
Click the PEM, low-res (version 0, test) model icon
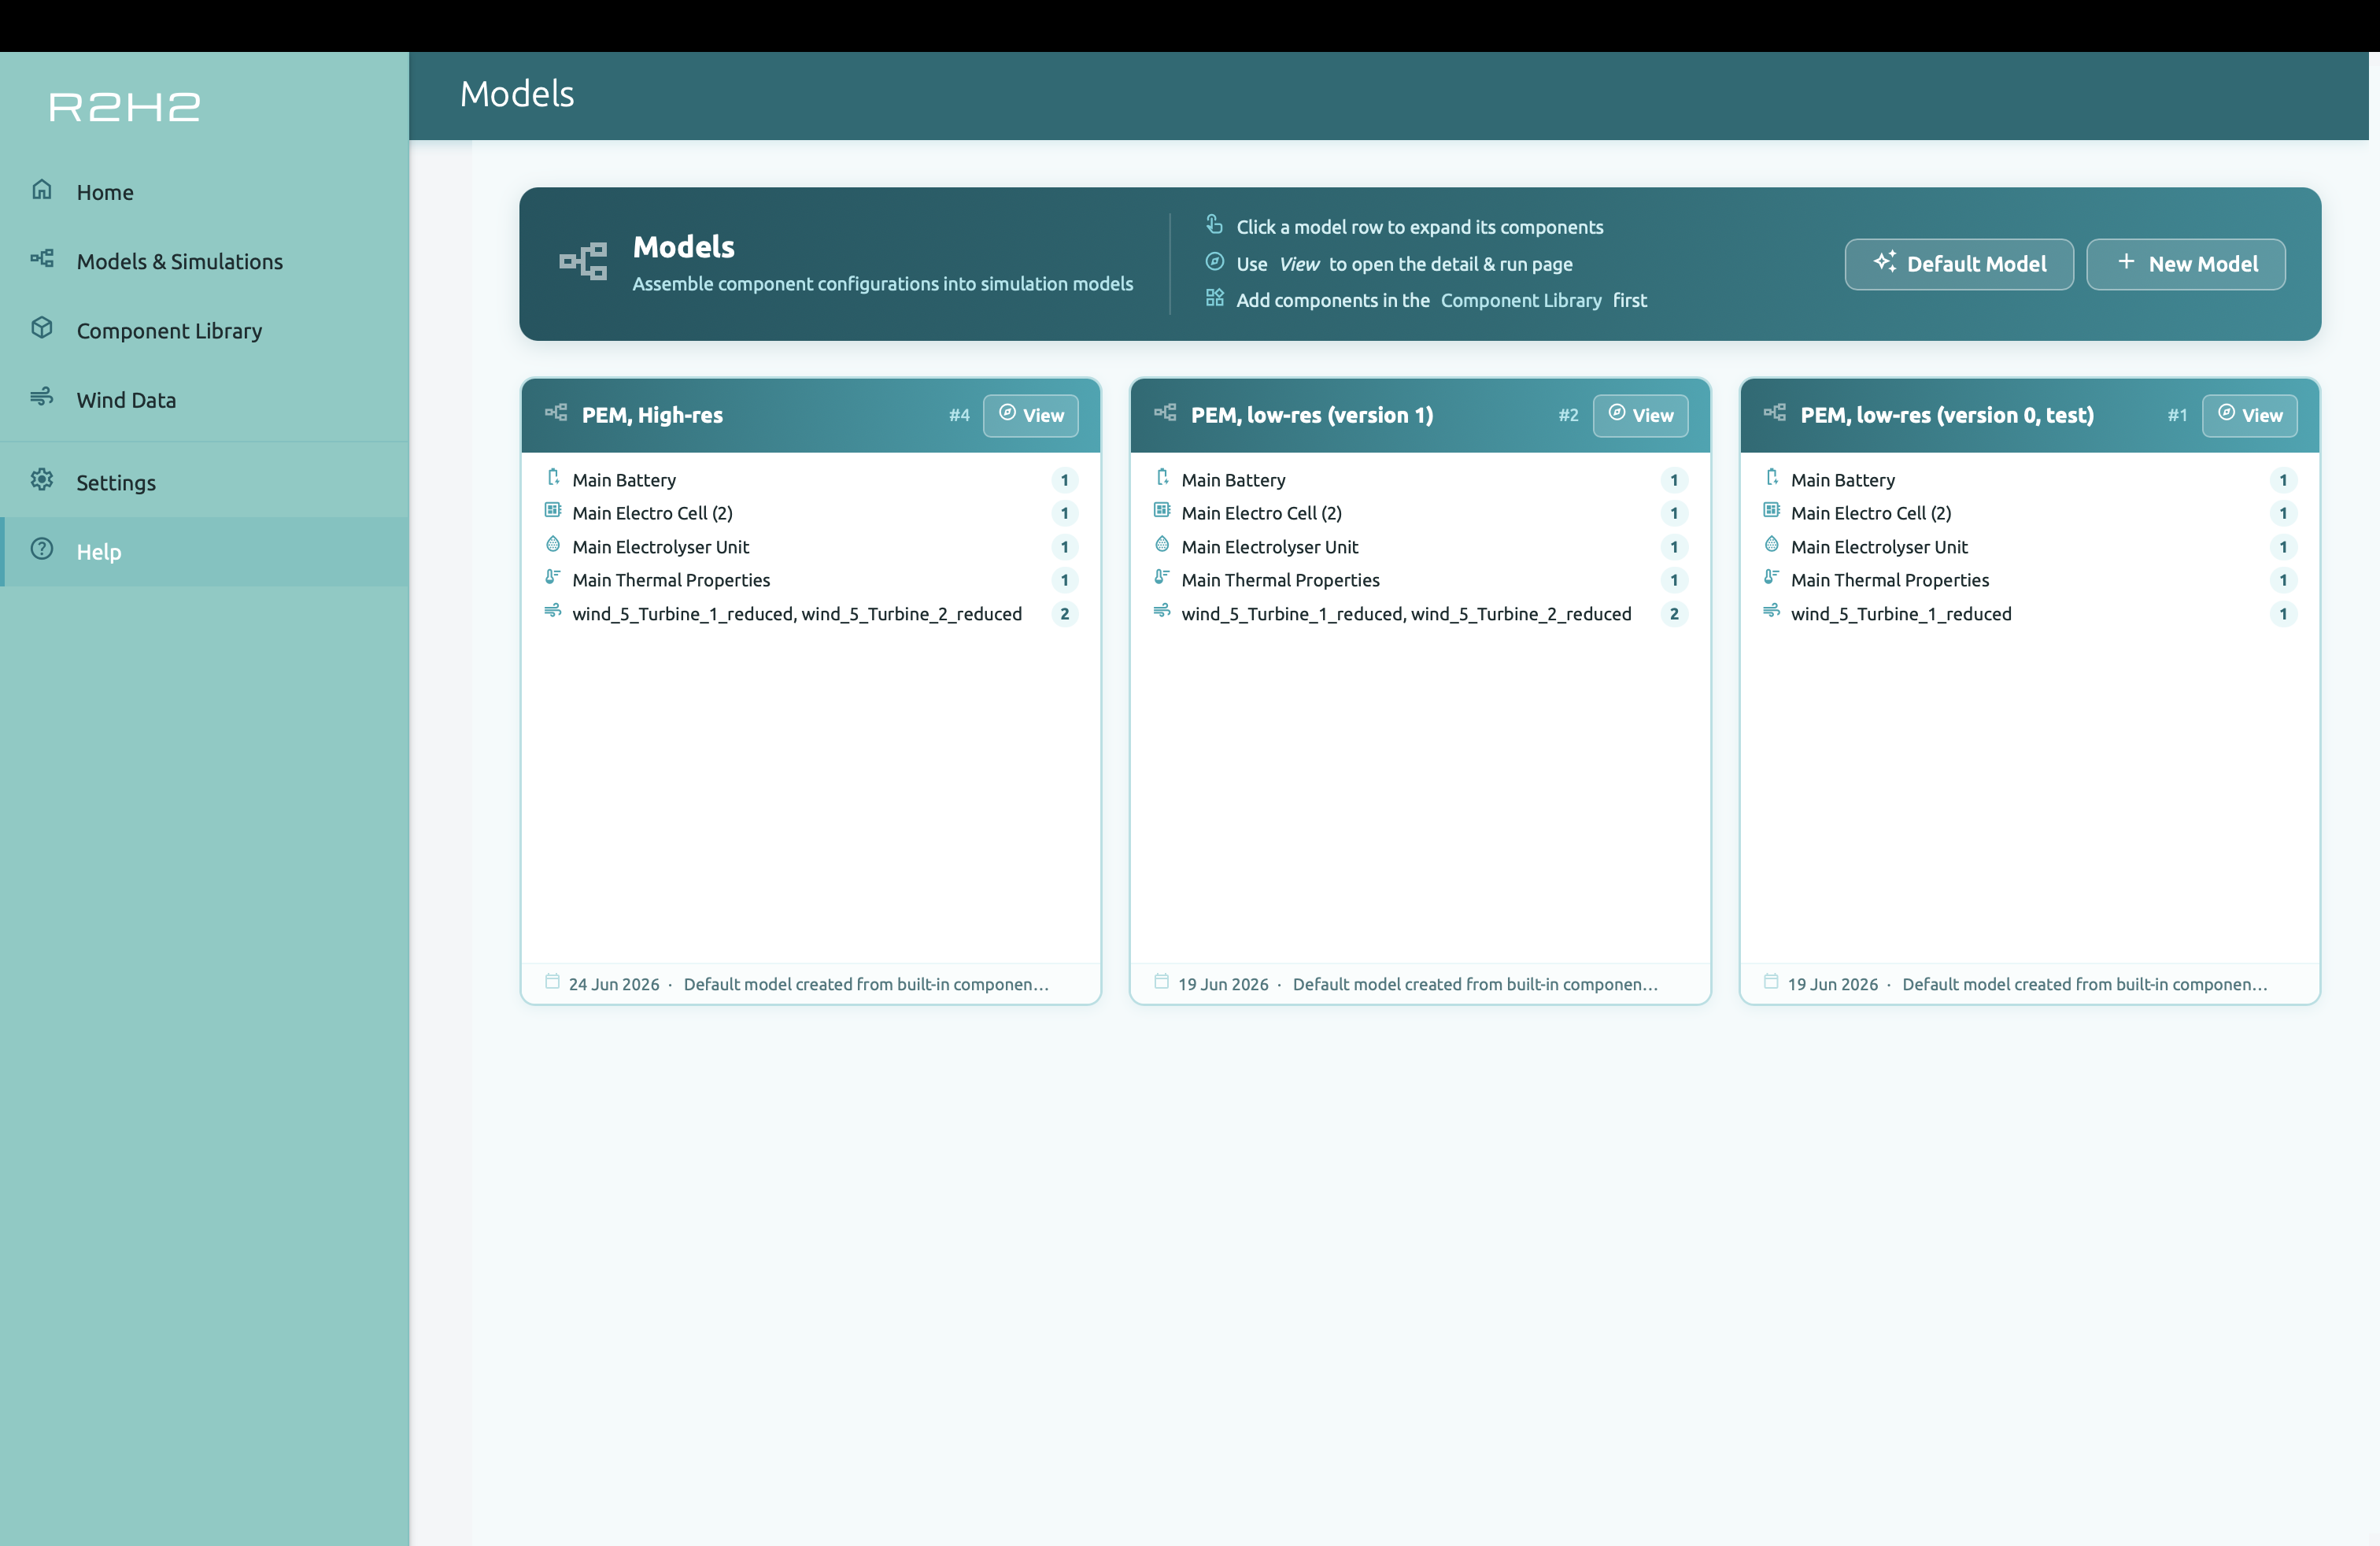[1775, 413]
